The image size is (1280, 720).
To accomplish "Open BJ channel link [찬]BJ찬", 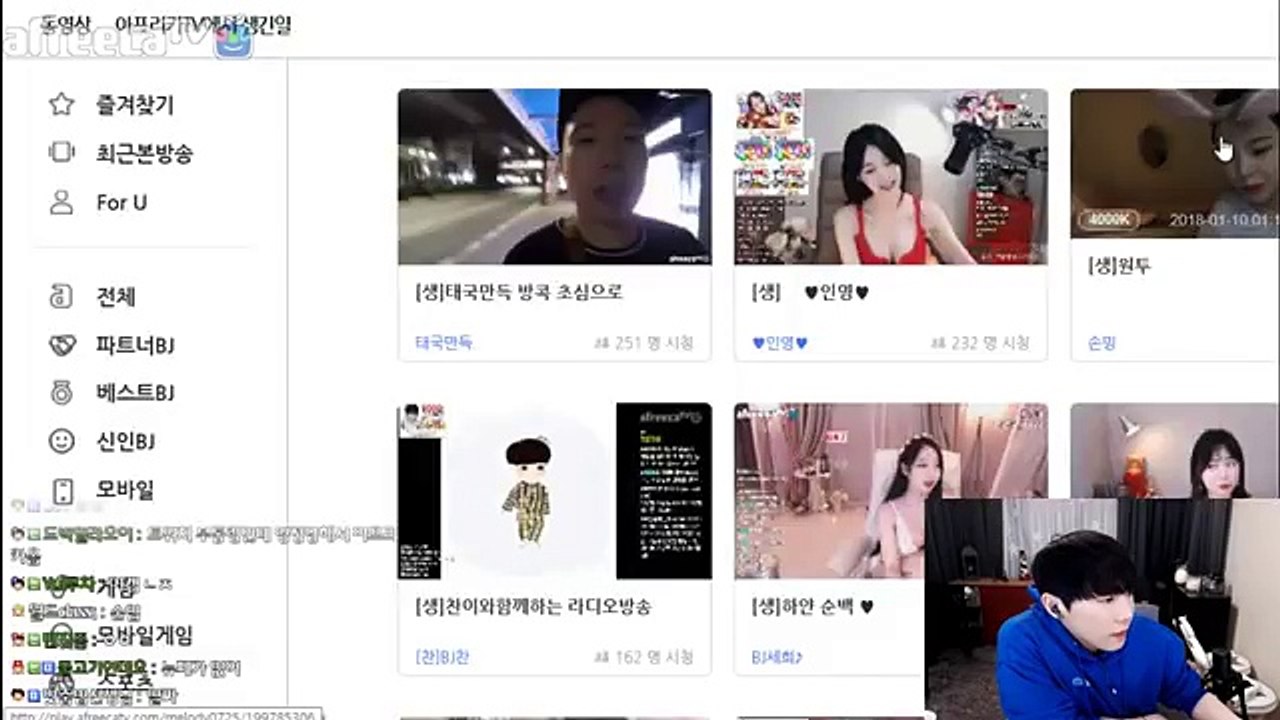I will tap(442, 657).
